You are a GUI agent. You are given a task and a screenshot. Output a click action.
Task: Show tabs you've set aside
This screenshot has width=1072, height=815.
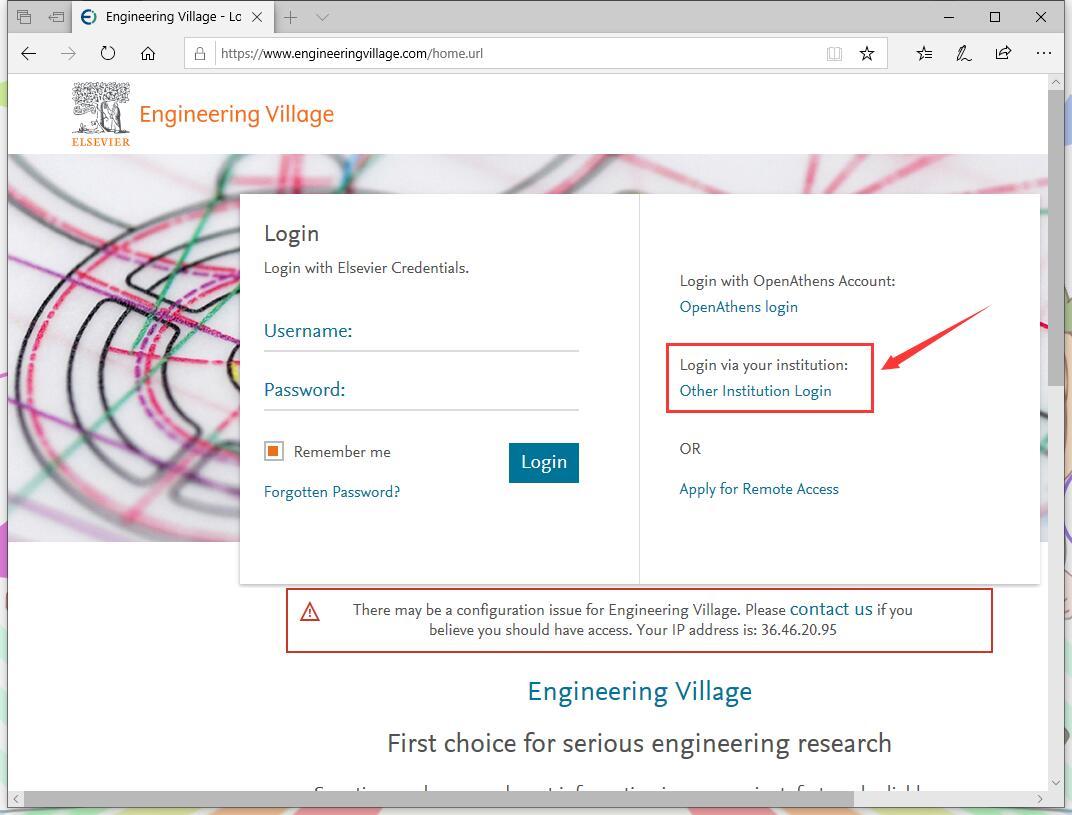tap(24, 17)
